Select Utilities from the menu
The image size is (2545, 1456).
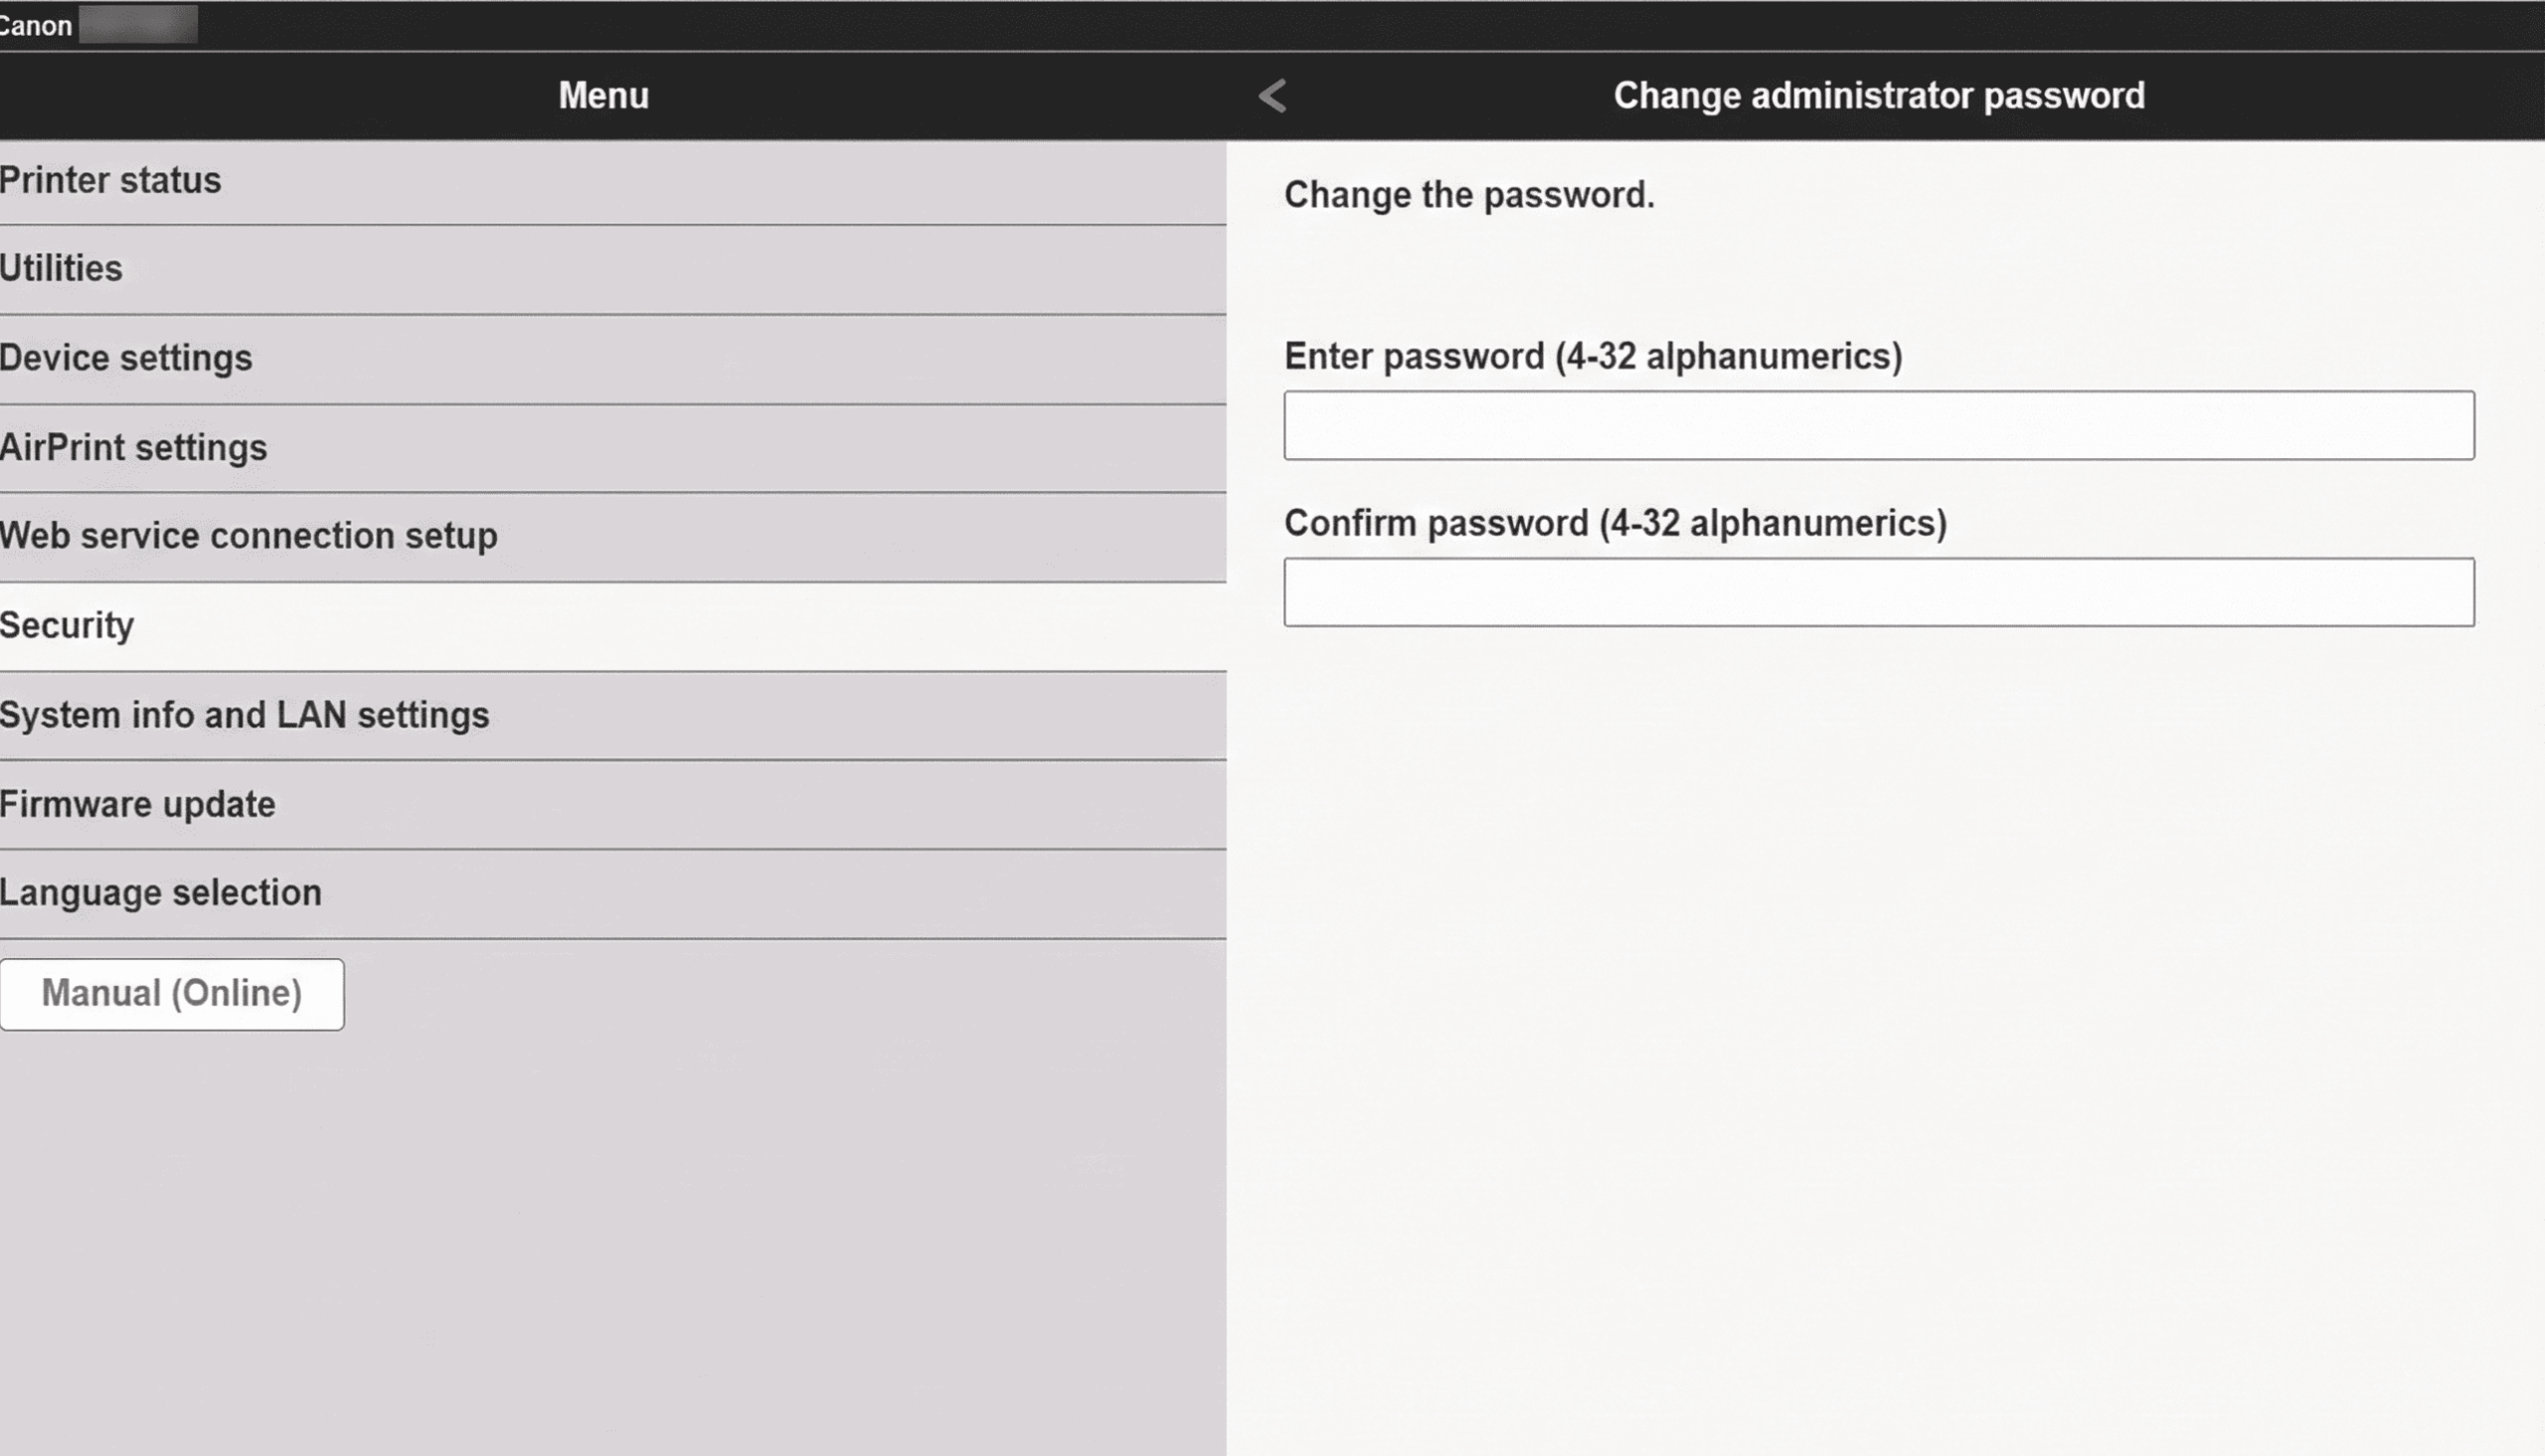pos(61,268)
